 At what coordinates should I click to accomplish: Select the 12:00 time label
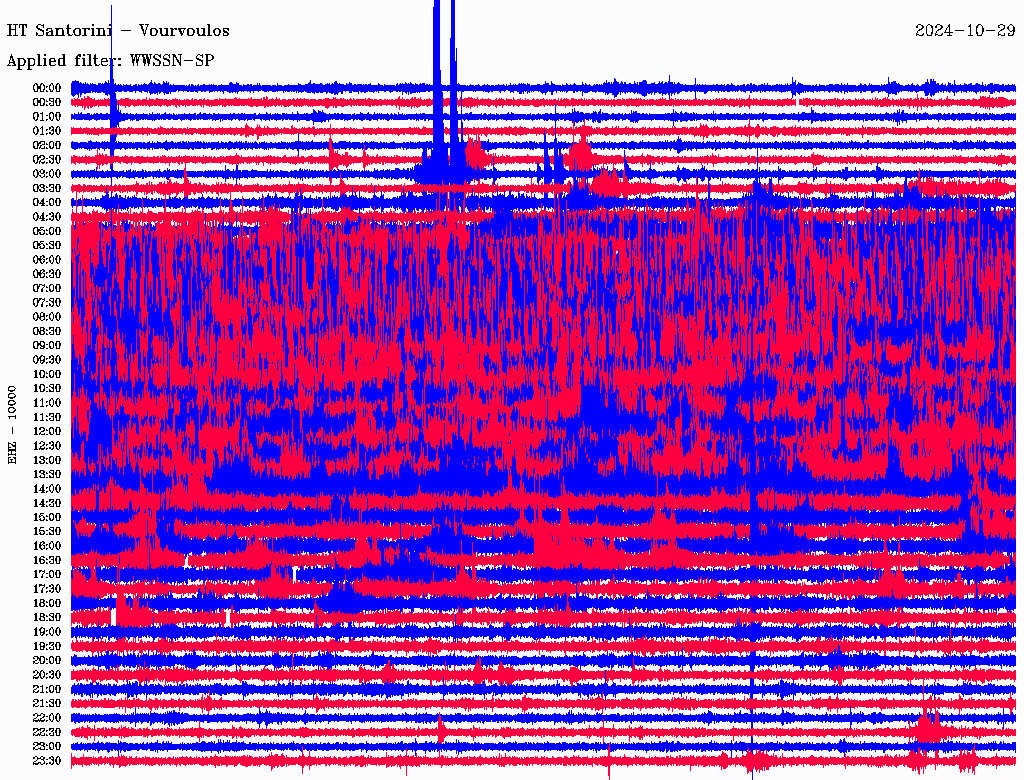pyautogui.click(x=46, y=431)
